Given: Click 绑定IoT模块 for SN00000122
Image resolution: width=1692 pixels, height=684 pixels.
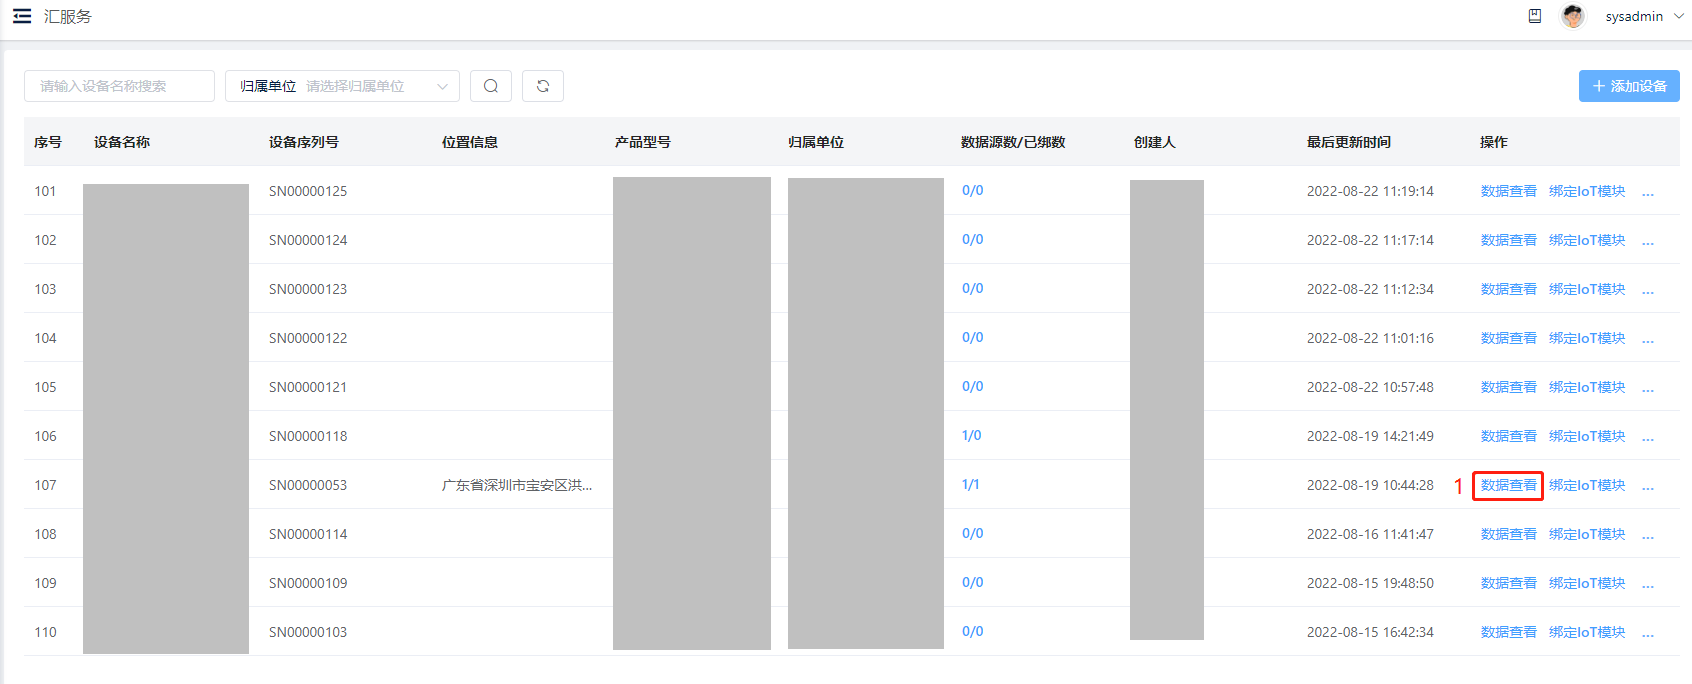Looking at the screenshot, I should pos(1587,338).
